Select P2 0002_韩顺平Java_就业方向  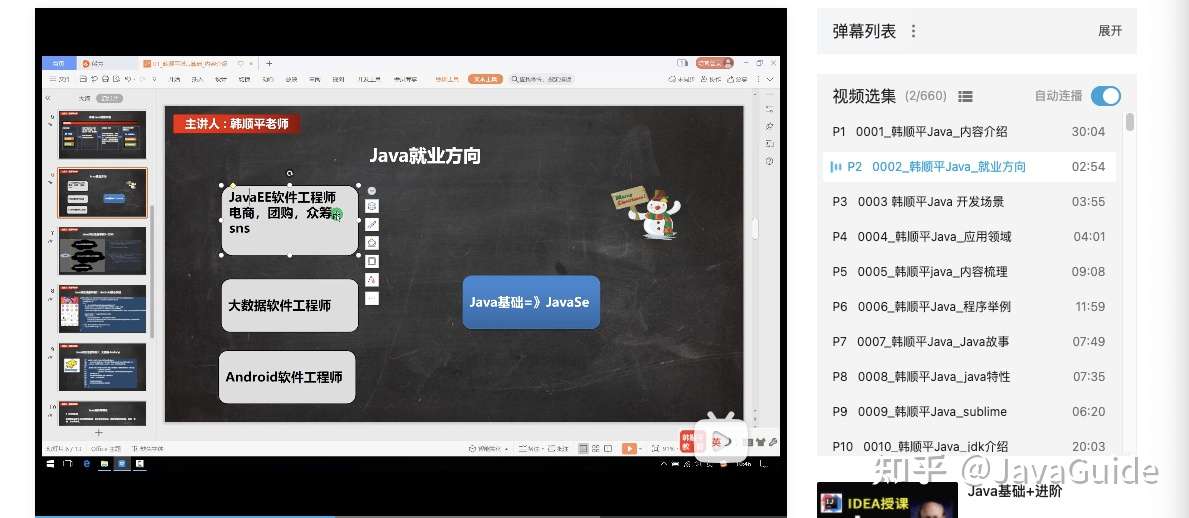coord(969,167)
